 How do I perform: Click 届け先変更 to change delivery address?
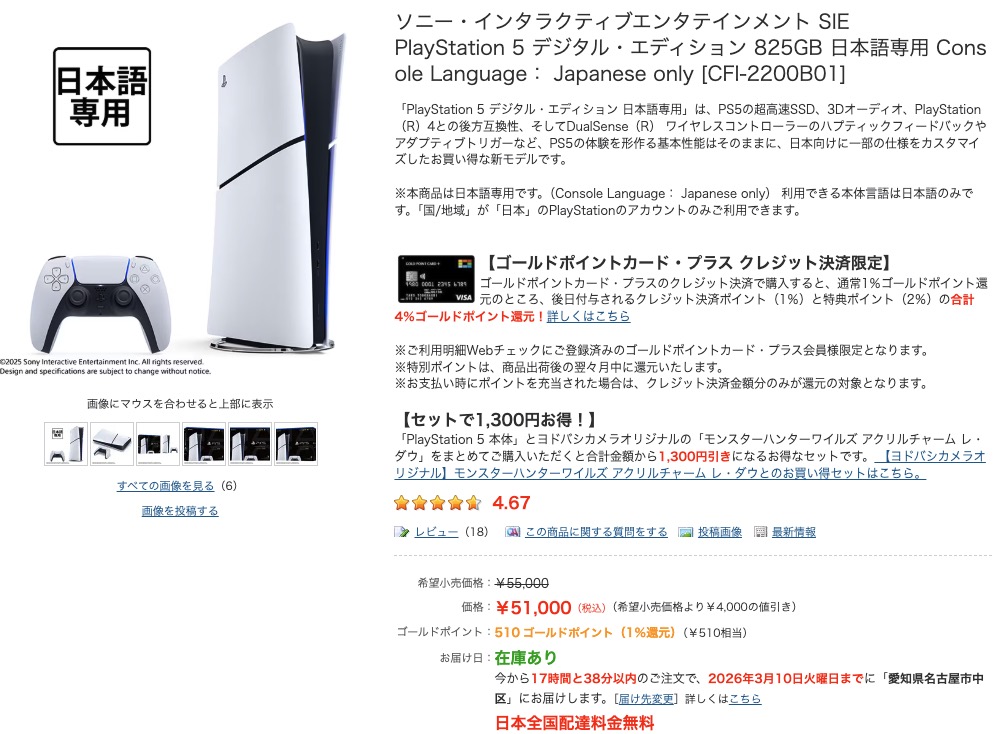[646, 699]
